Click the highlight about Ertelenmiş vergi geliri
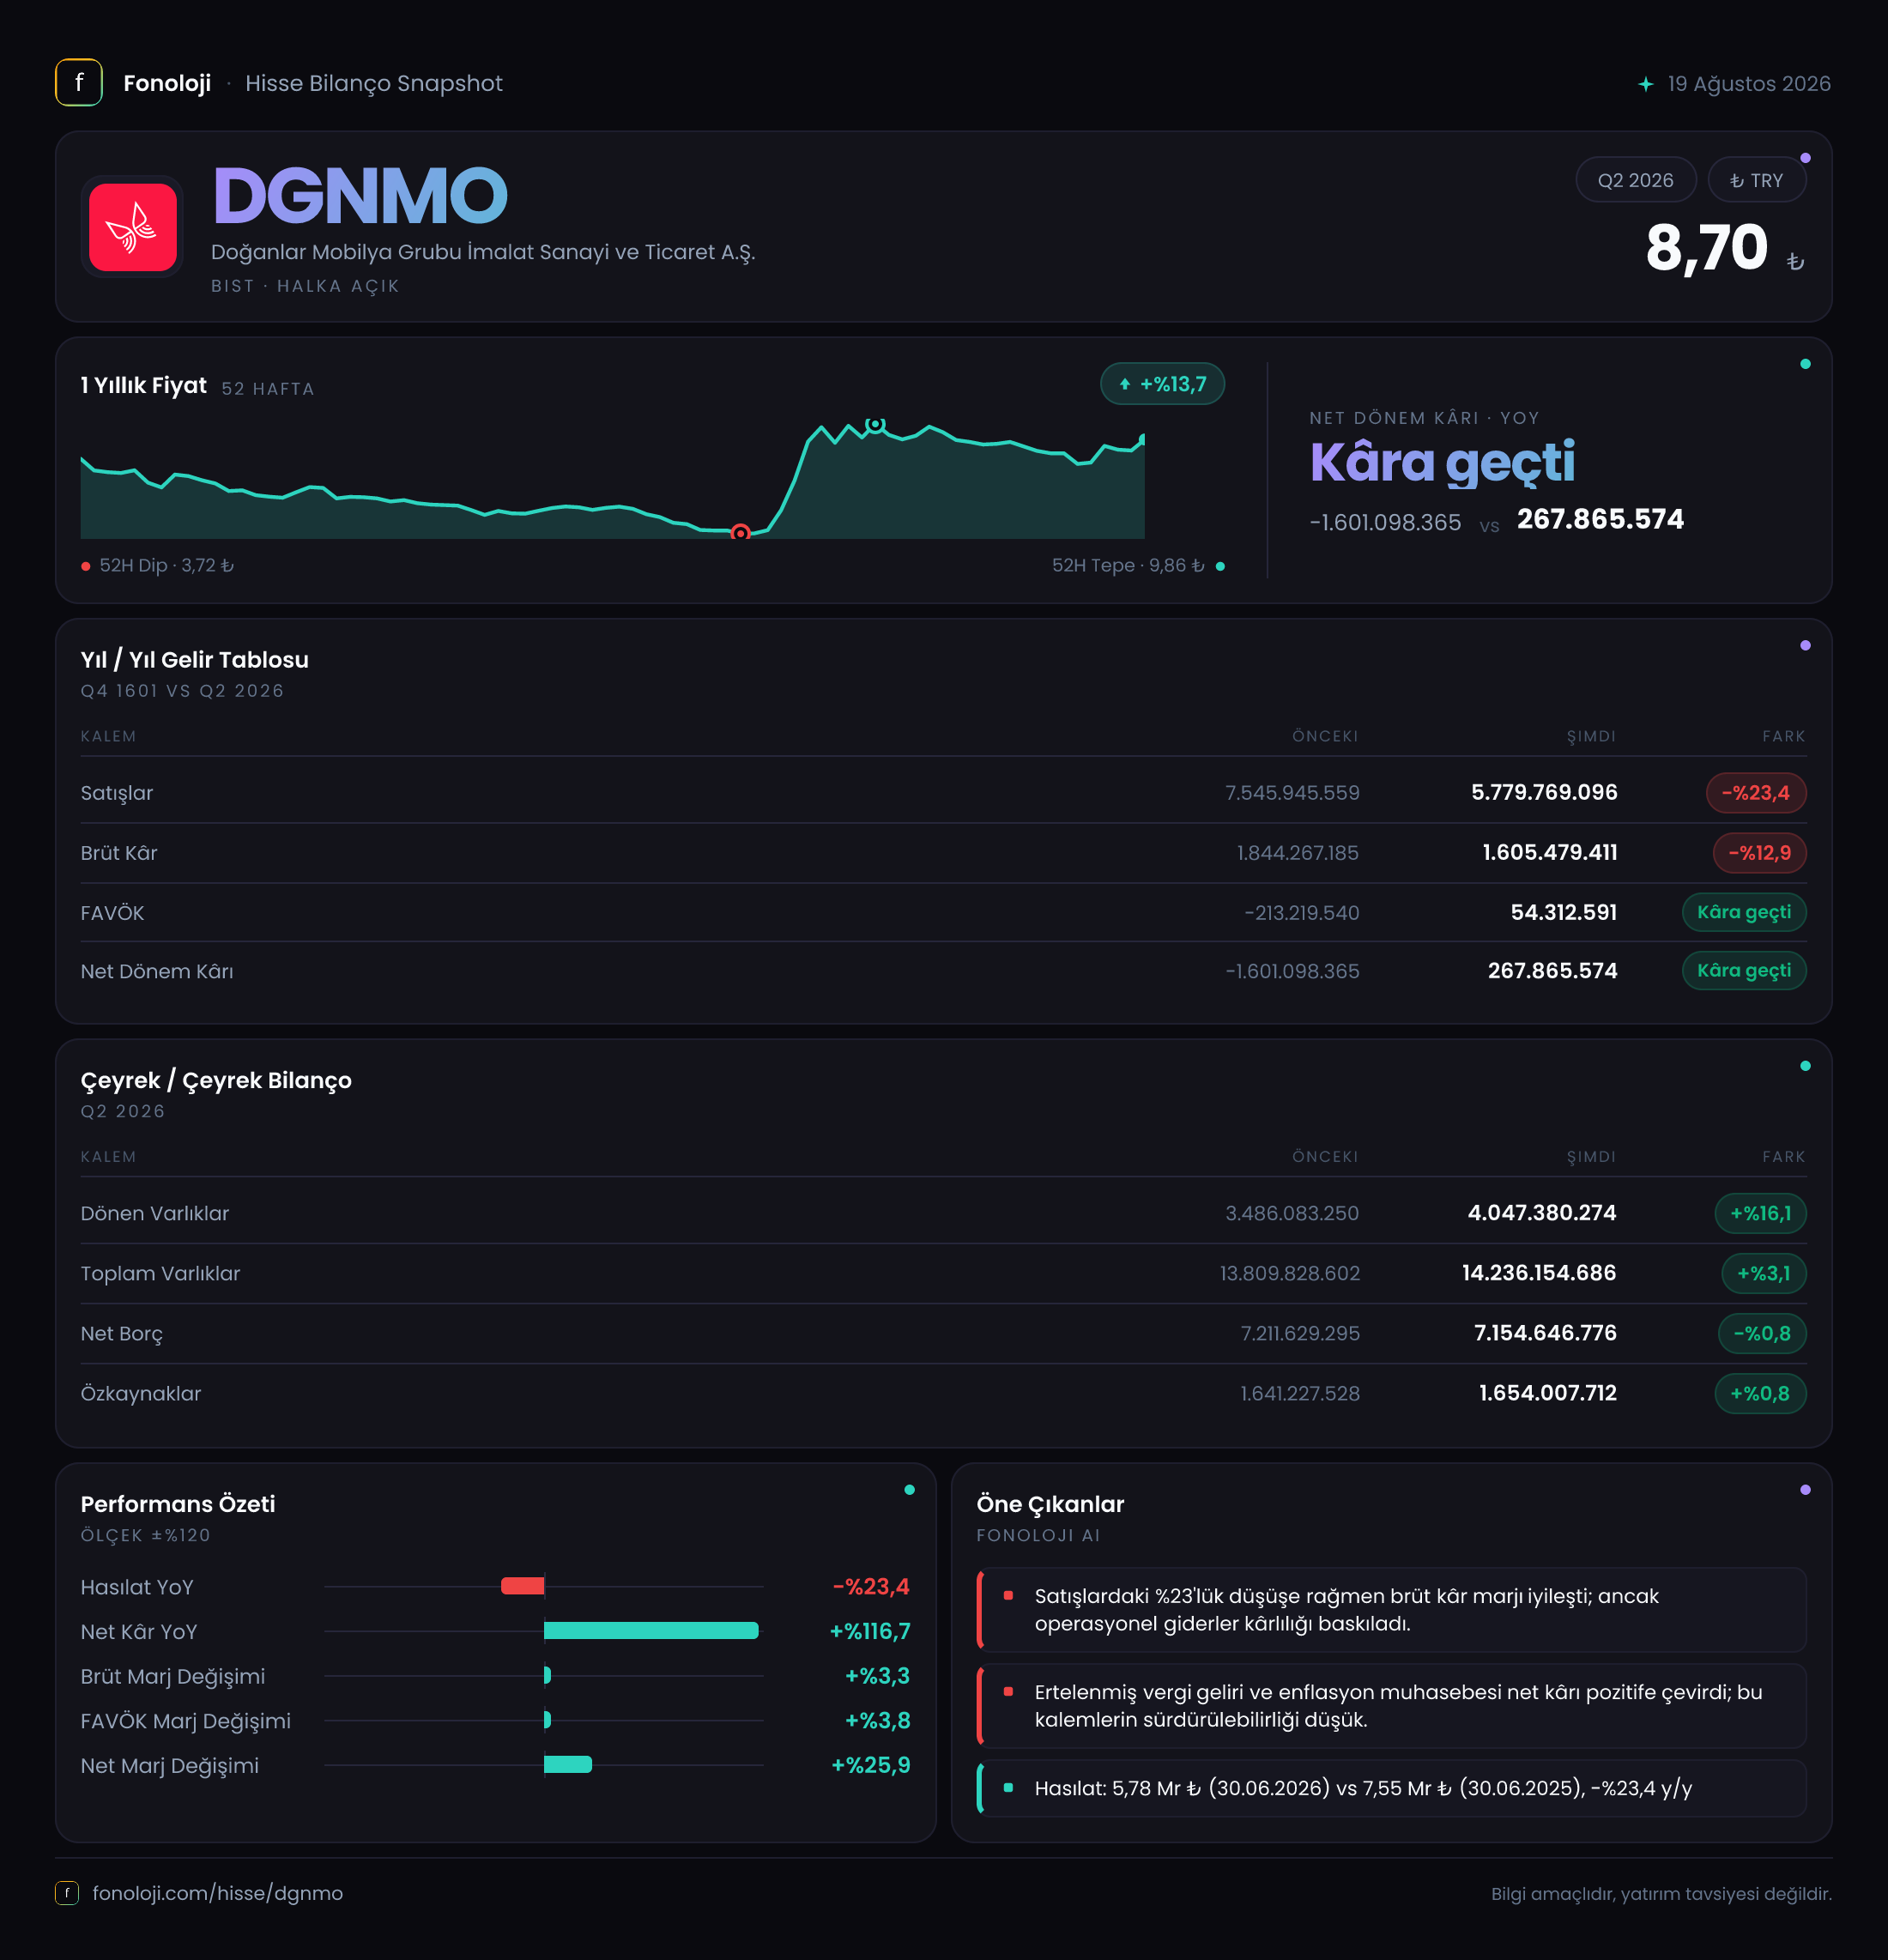 point(1392,1706)
